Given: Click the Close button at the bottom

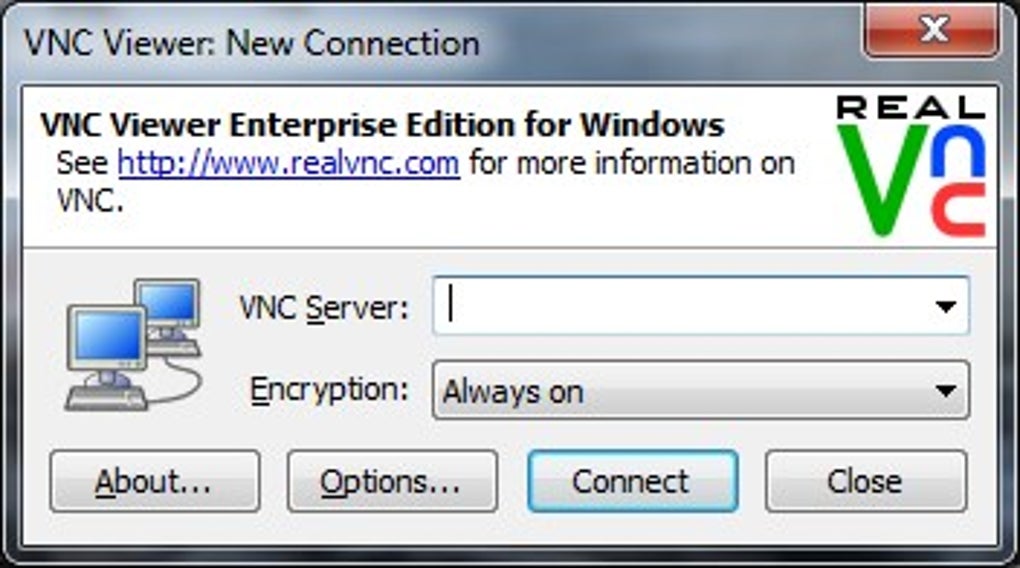Looking at the screenshot, I should 865,482.
